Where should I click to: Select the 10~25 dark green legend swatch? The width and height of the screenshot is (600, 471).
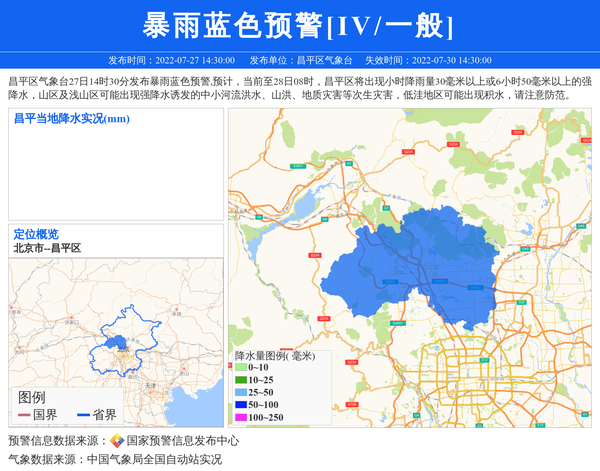[x=240, y=381]
